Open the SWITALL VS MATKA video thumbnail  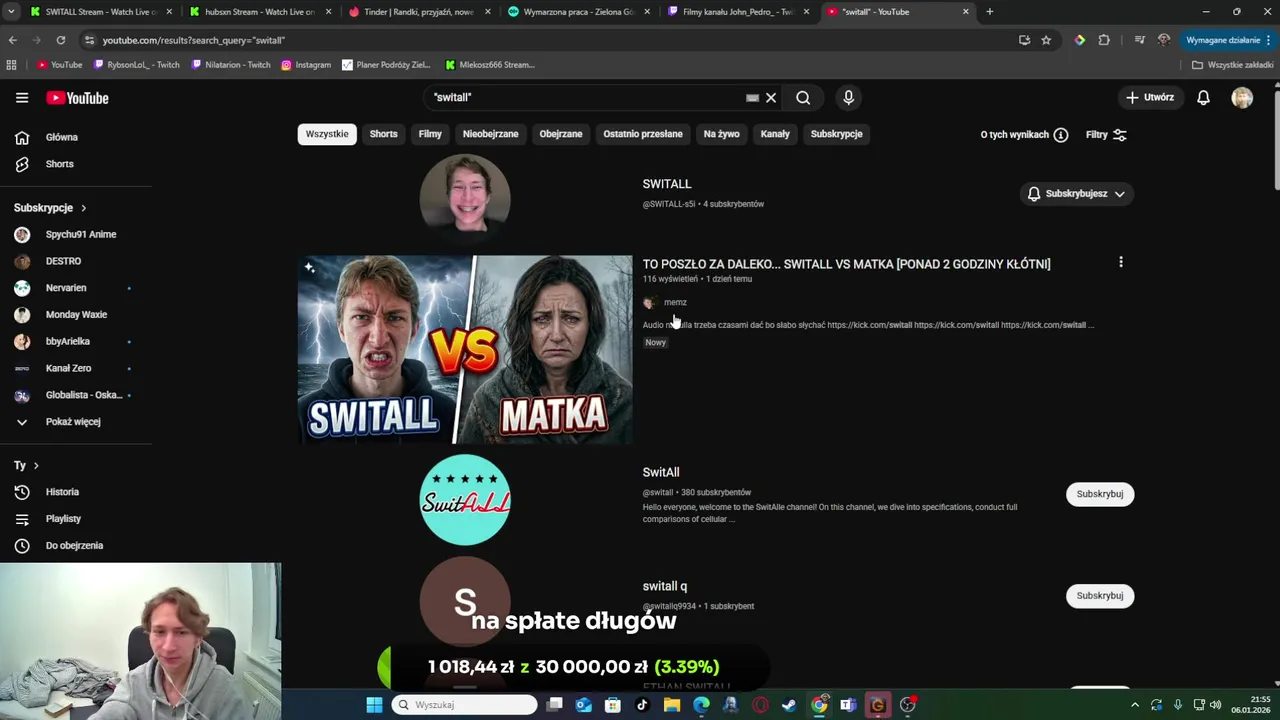(465, 349)
